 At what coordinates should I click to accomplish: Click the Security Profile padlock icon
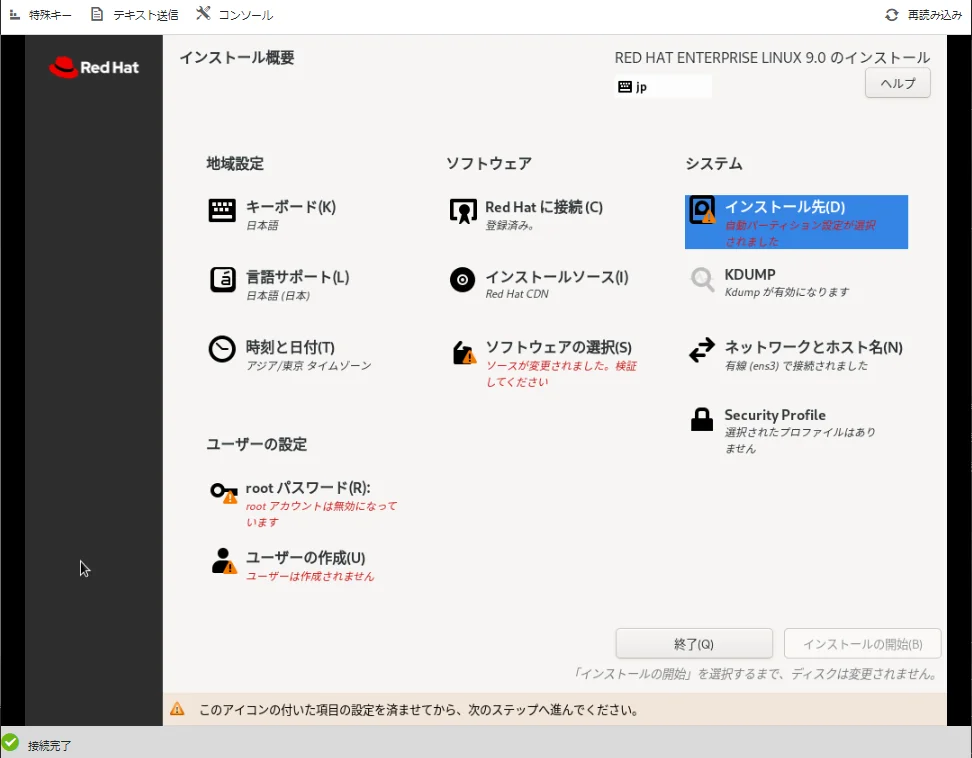pos(702,419)
